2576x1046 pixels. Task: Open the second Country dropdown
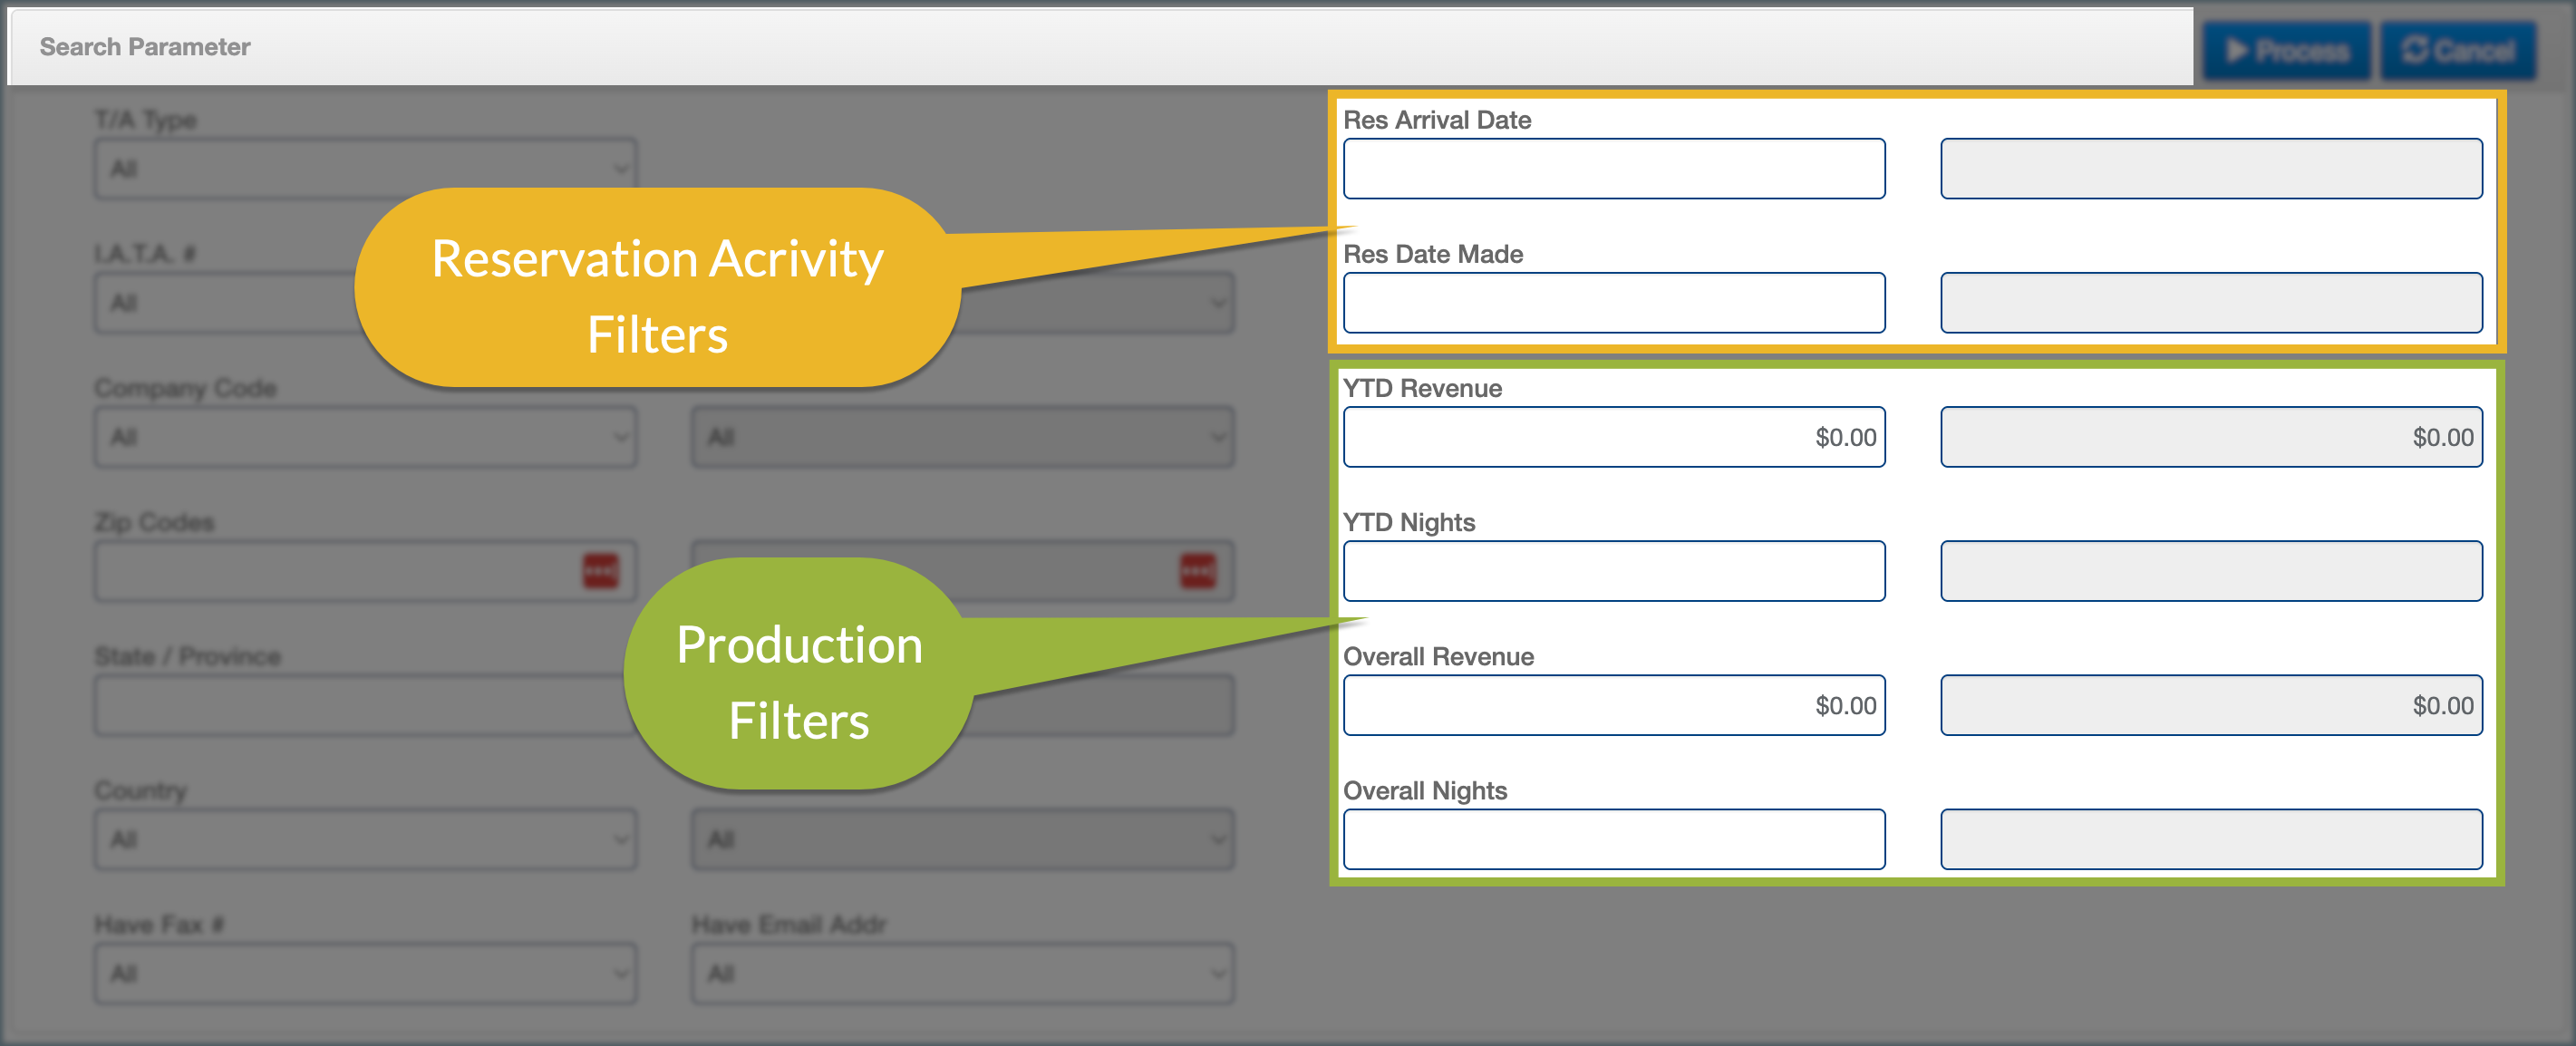pyautogui.click(x=962, y=839)
